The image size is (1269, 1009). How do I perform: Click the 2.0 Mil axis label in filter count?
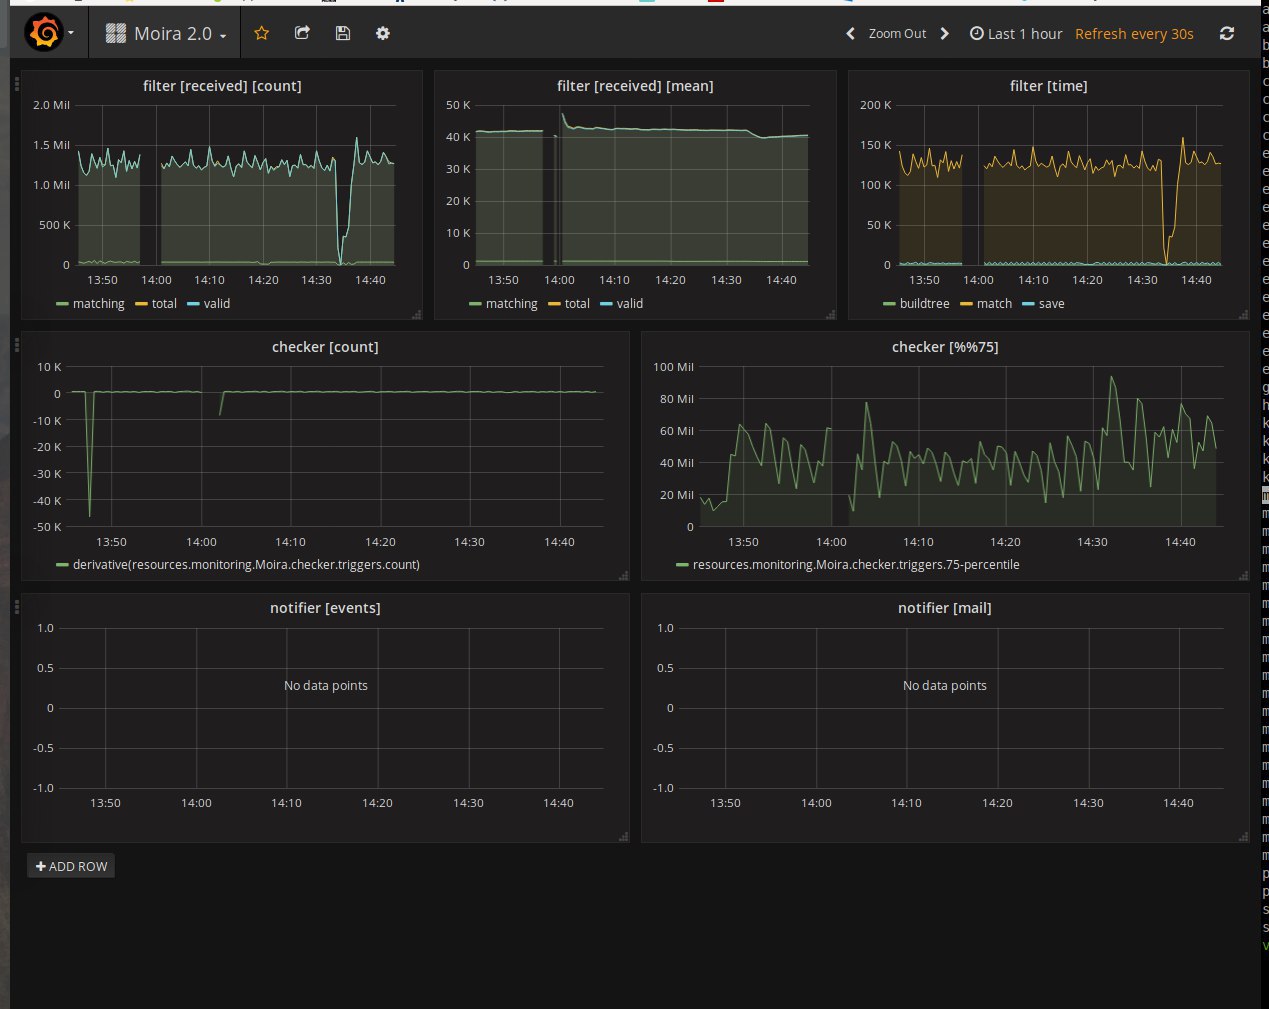(x=51, y=105)
